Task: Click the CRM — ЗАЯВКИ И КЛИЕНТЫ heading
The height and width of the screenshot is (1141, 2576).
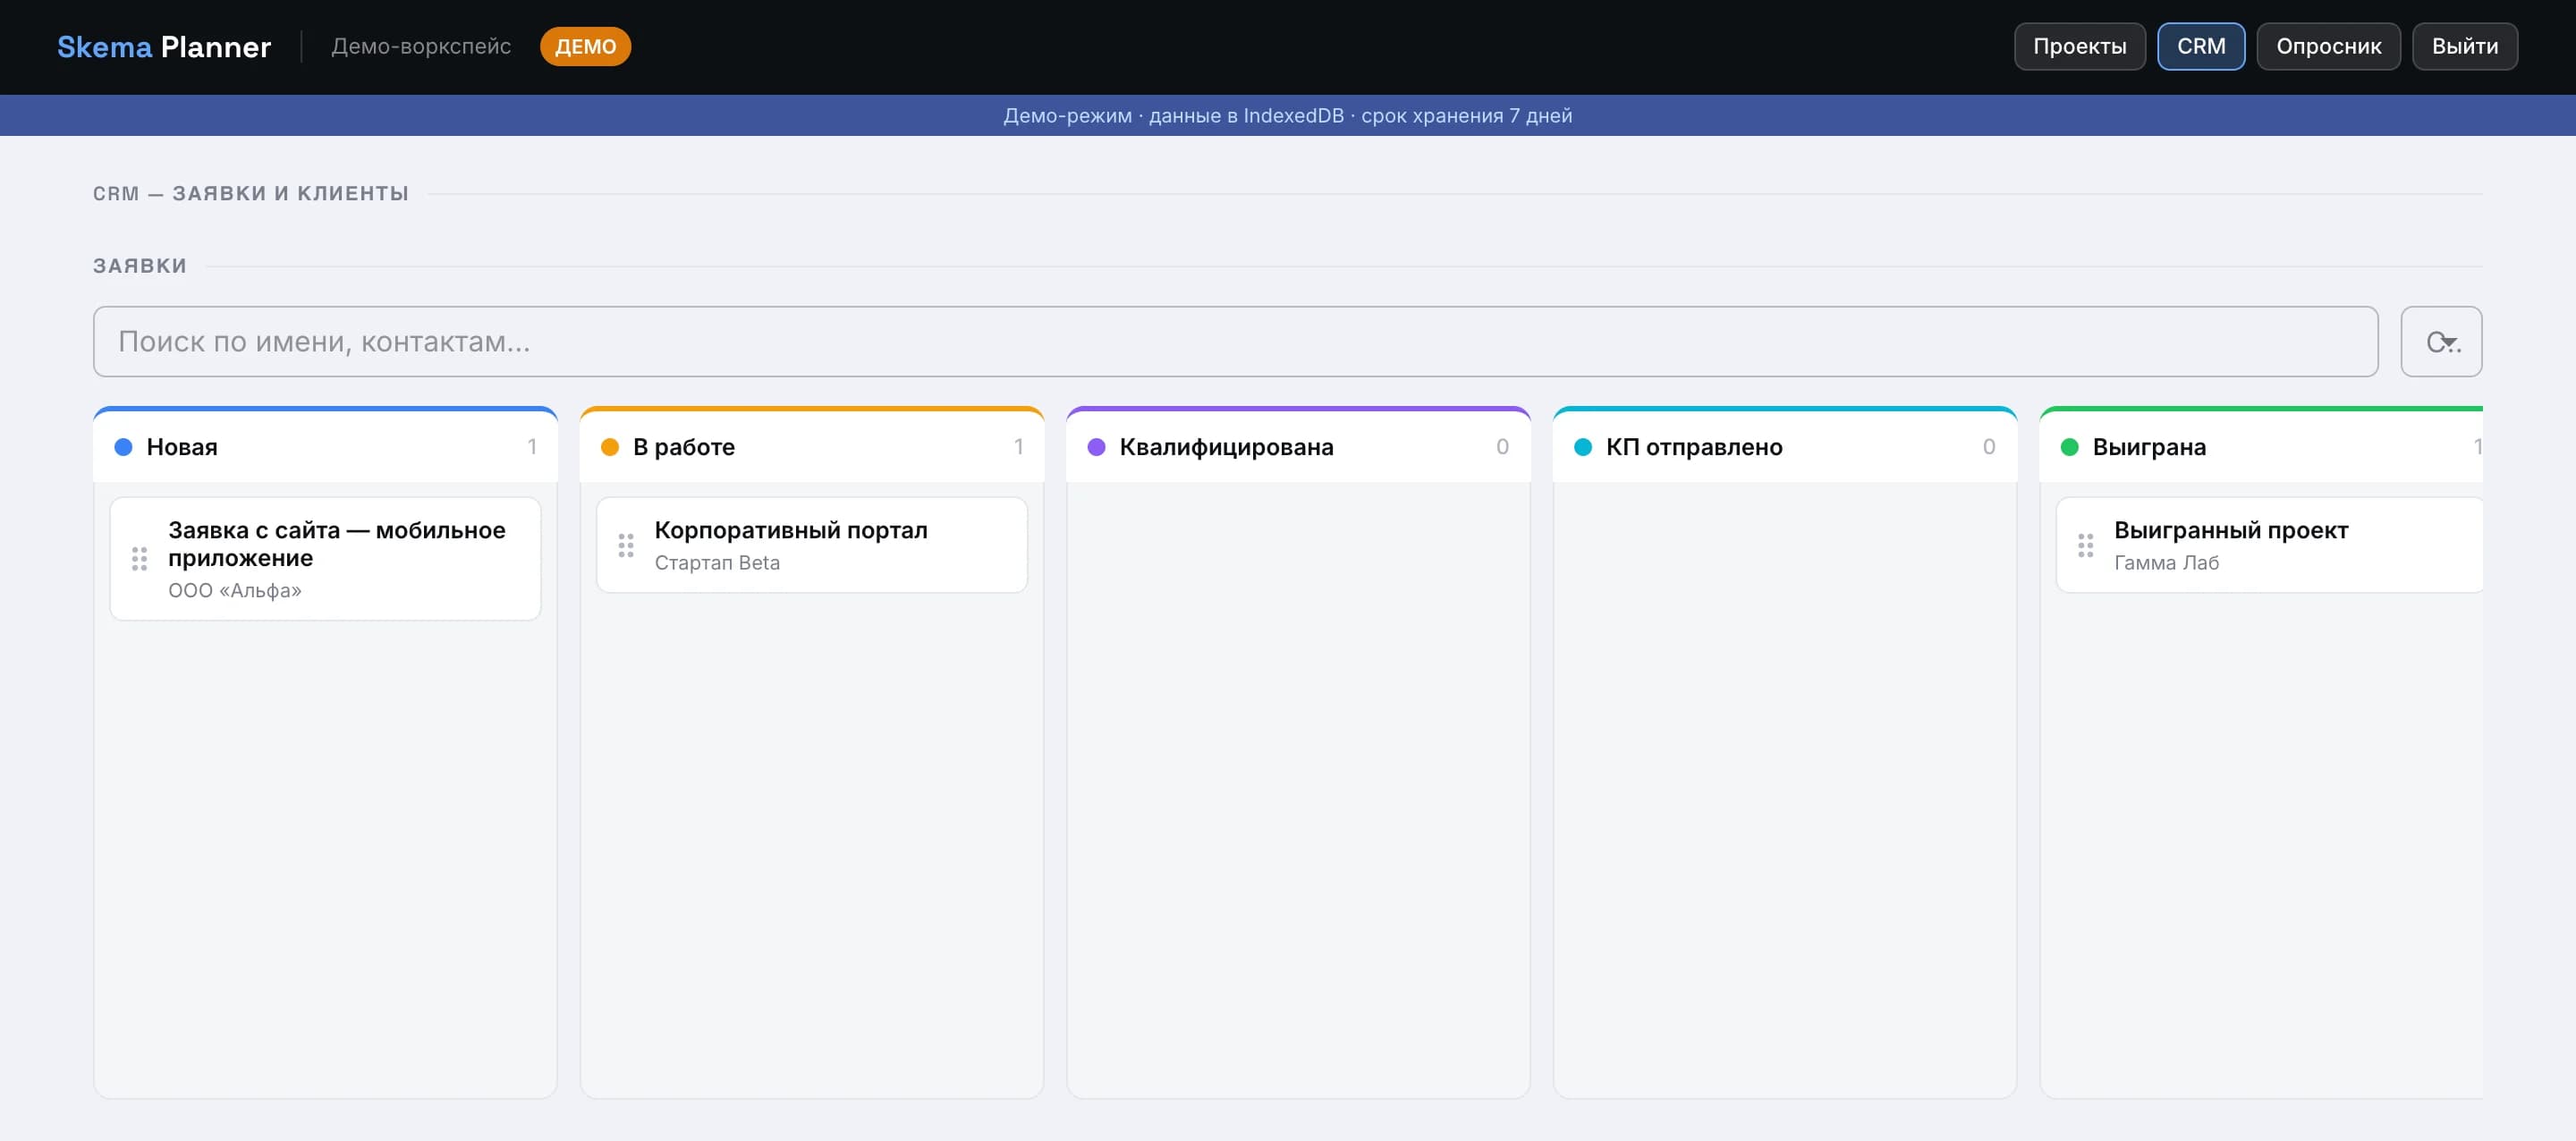Action: (251, 194)
